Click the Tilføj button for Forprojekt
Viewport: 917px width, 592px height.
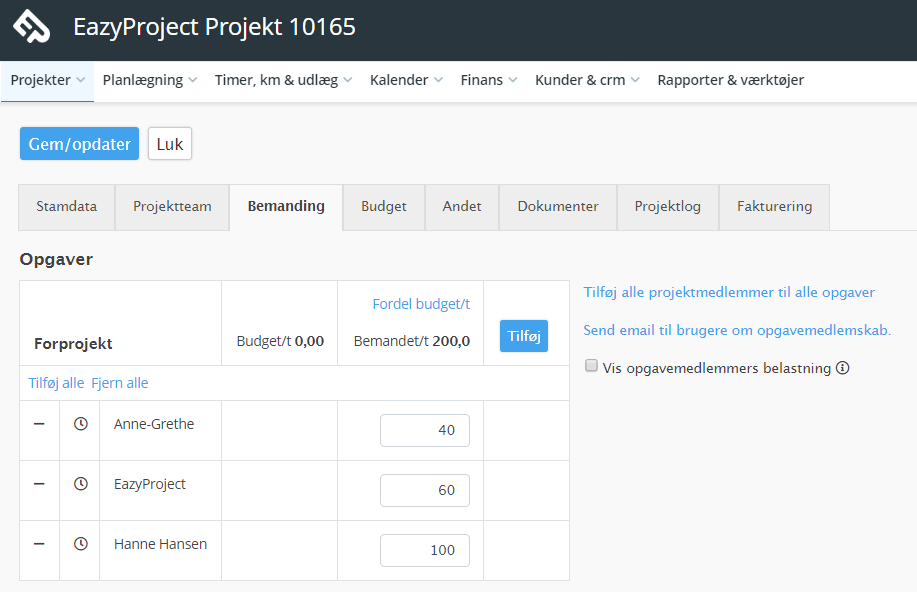click(524, 336)
